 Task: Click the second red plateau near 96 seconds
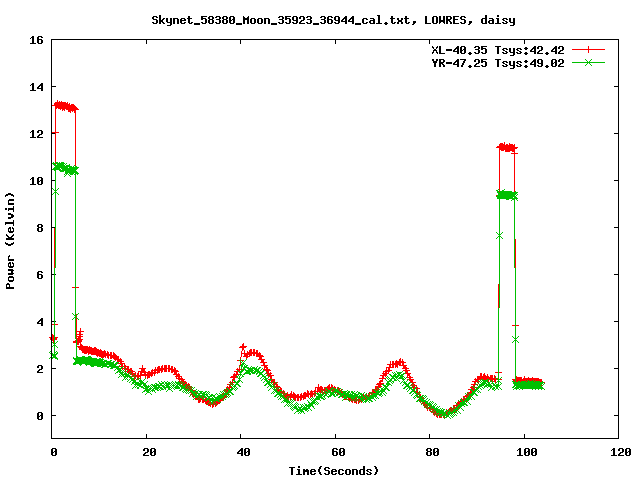click(x=507, y=147)
